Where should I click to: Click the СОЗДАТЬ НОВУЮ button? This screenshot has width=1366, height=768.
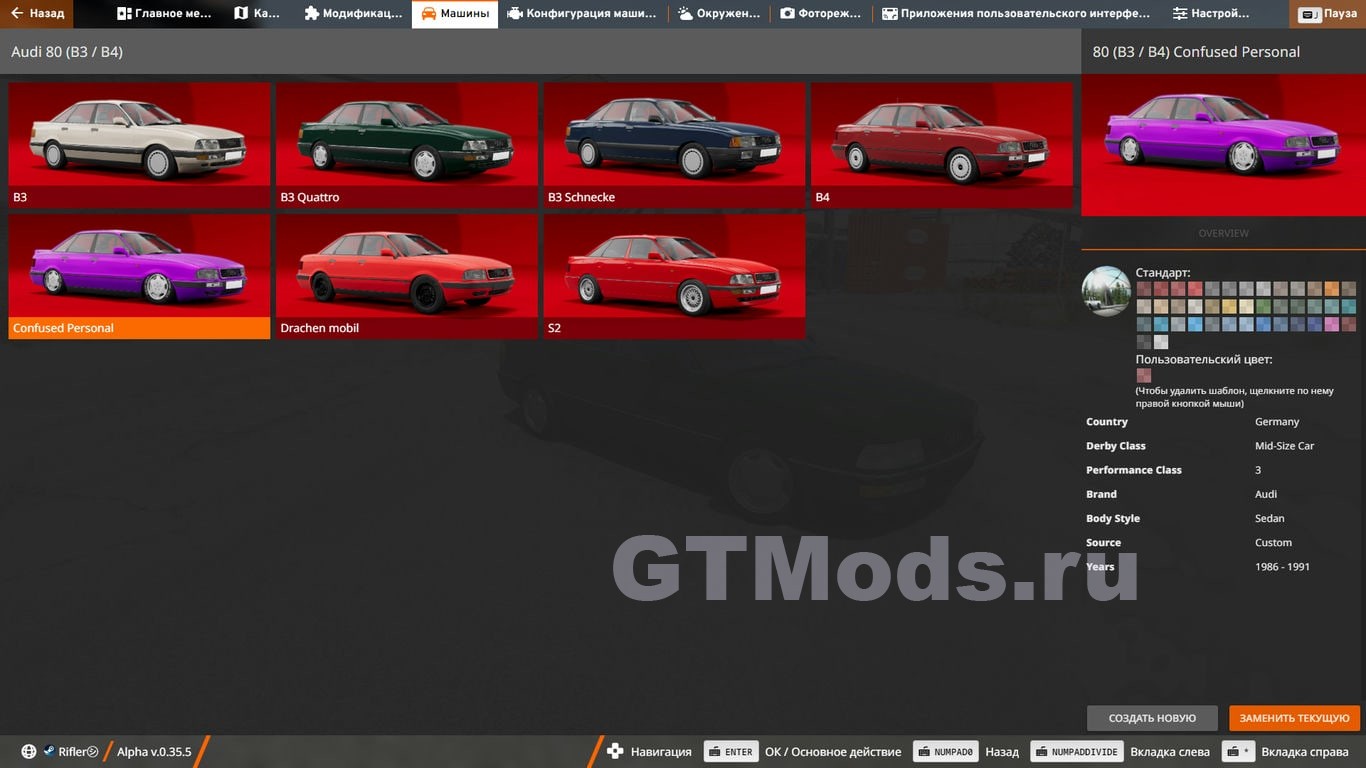coord(1152,718)
